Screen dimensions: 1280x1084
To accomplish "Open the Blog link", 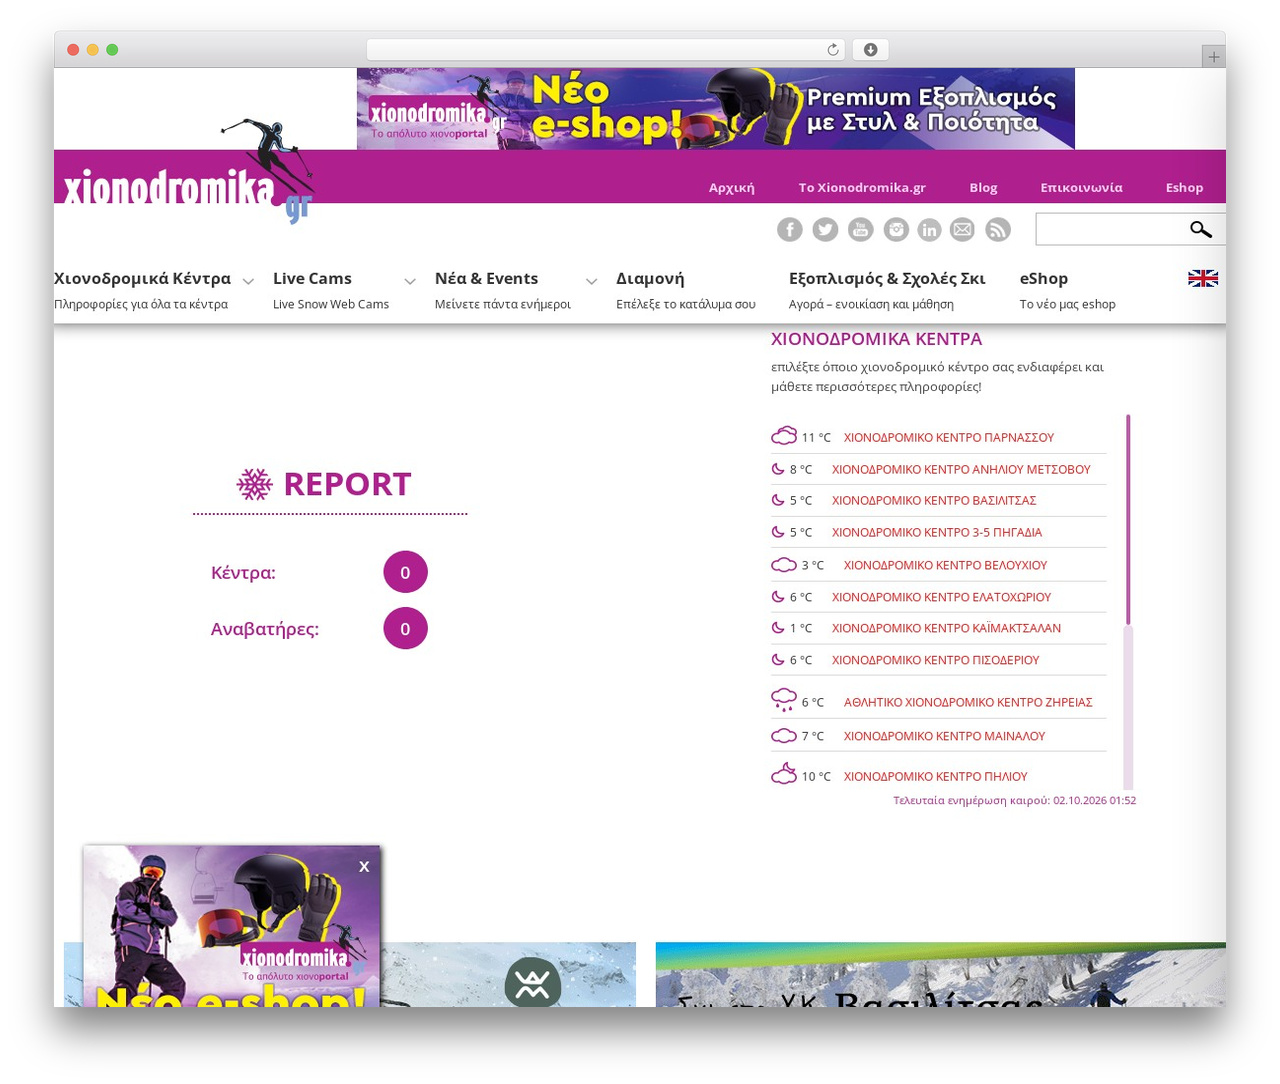I will point(983,187).
